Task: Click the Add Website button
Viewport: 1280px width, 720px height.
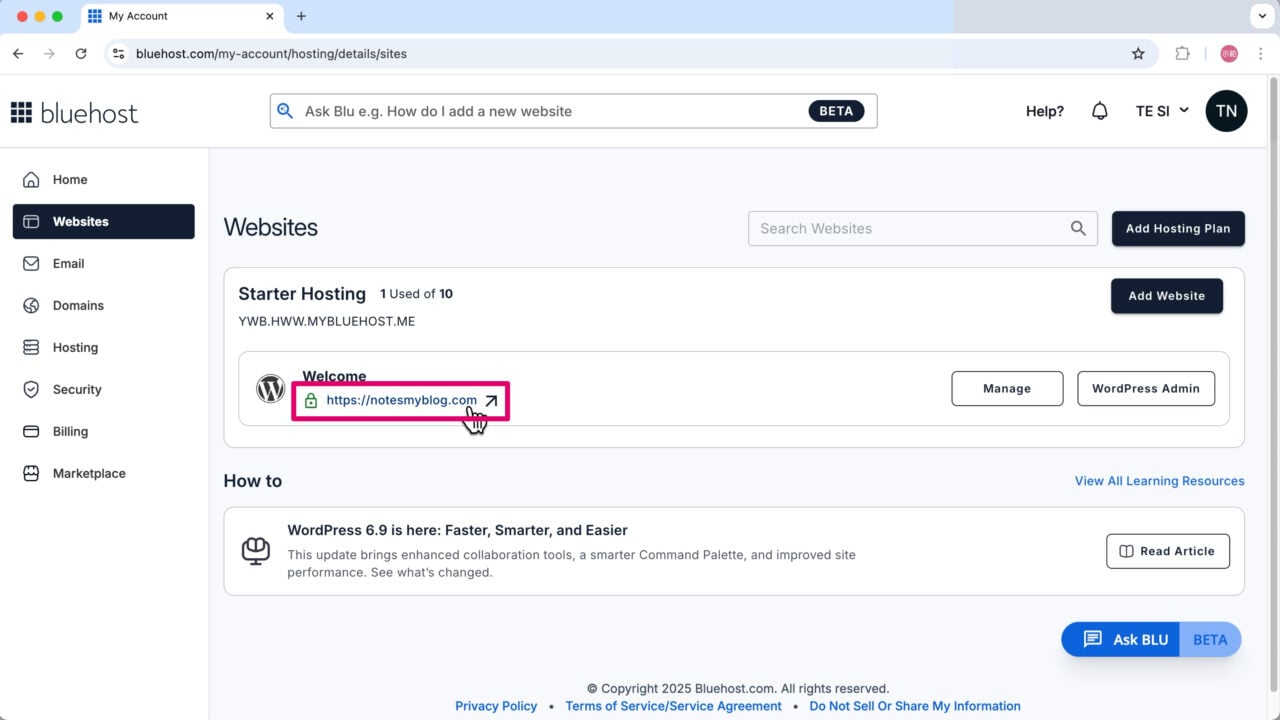Action: click(x=1166, y=296)
